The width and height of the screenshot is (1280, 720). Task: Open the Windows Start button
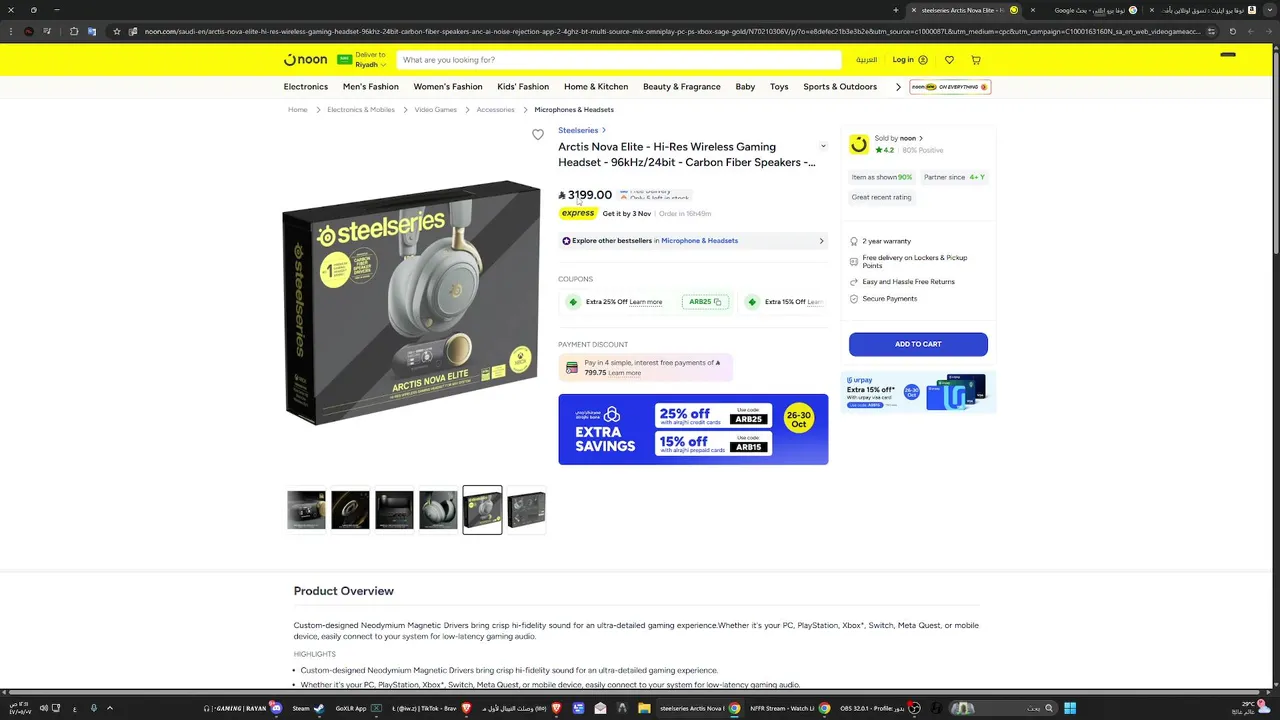pyautogui.click(x=1069, y=708)
